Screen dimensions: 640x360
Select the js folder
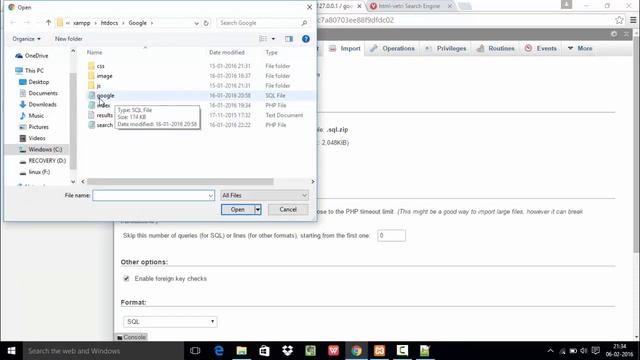click(x=98, y=86)
